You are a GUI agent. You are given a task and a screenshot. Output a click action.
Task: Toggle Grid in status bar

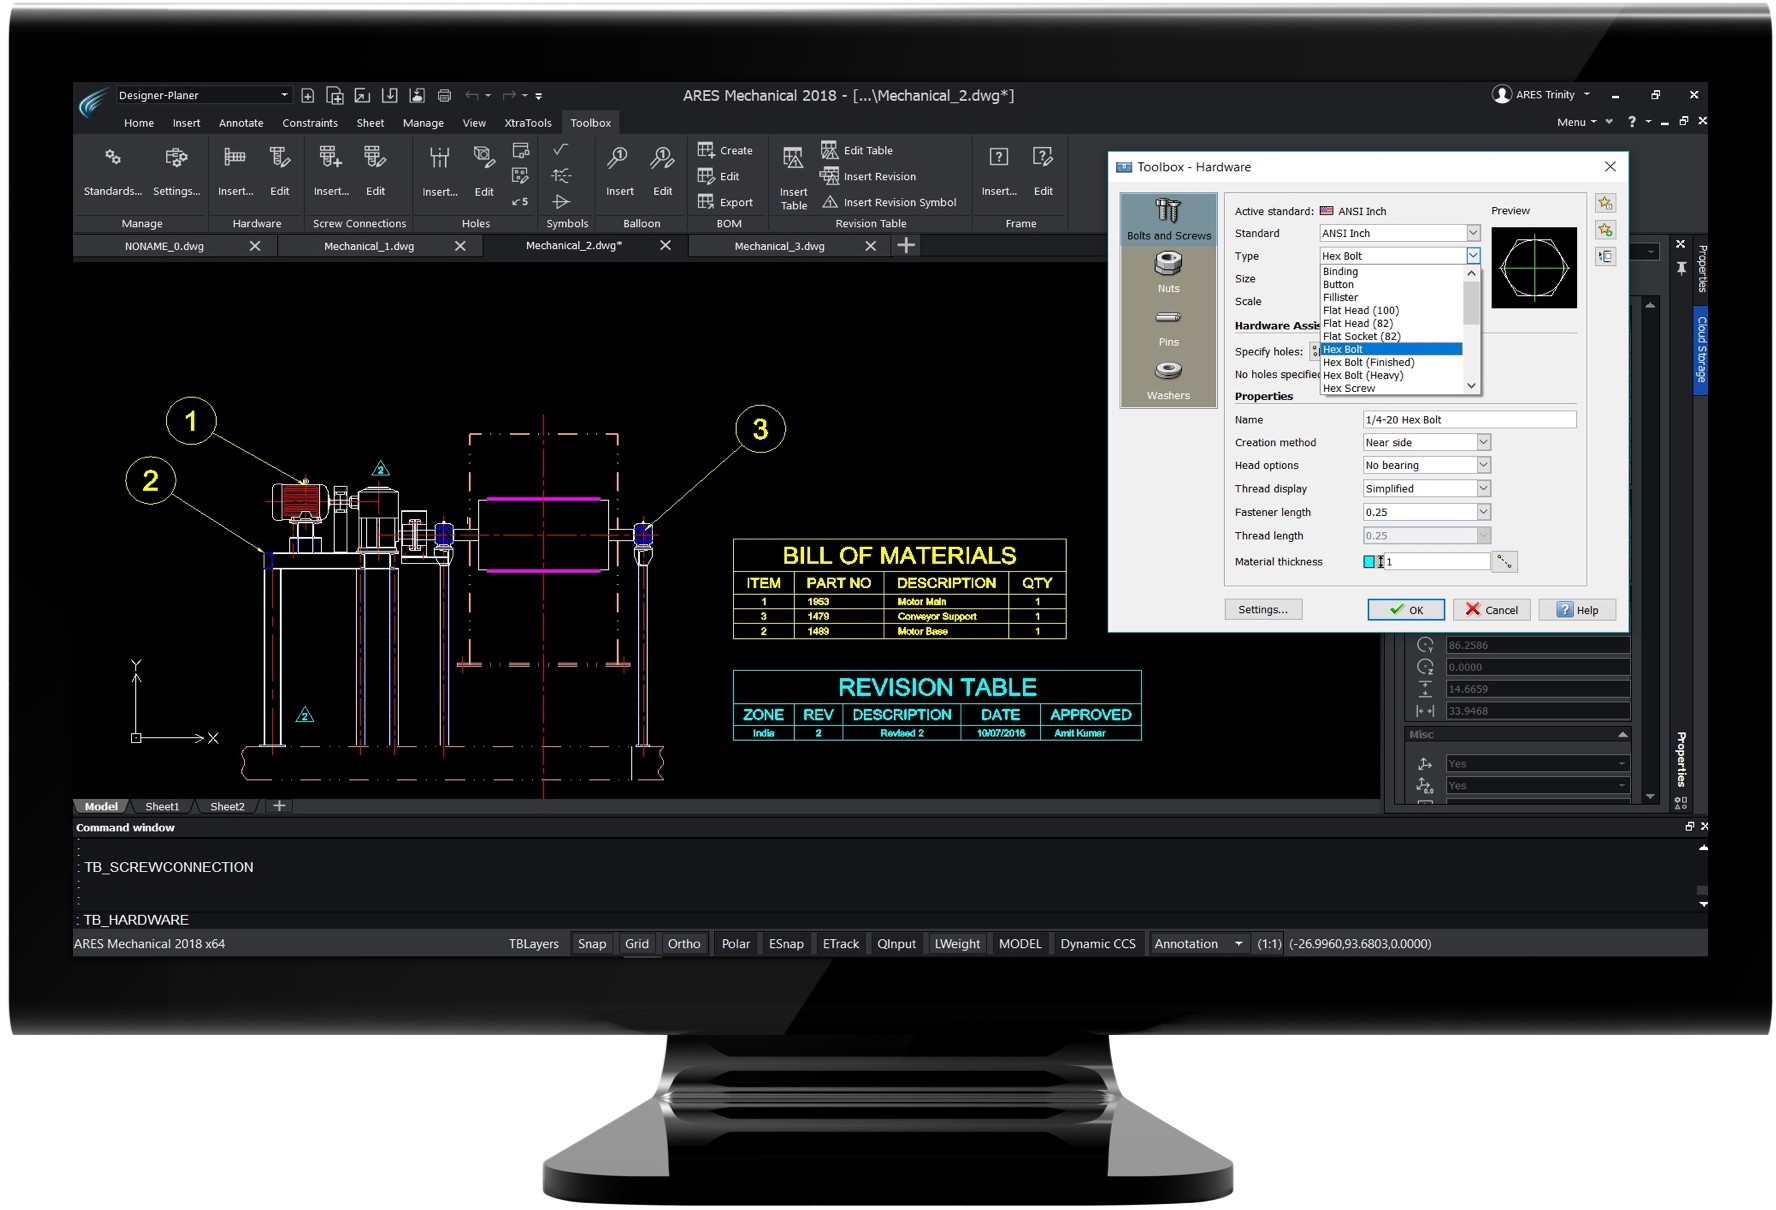tap(637, 944)
